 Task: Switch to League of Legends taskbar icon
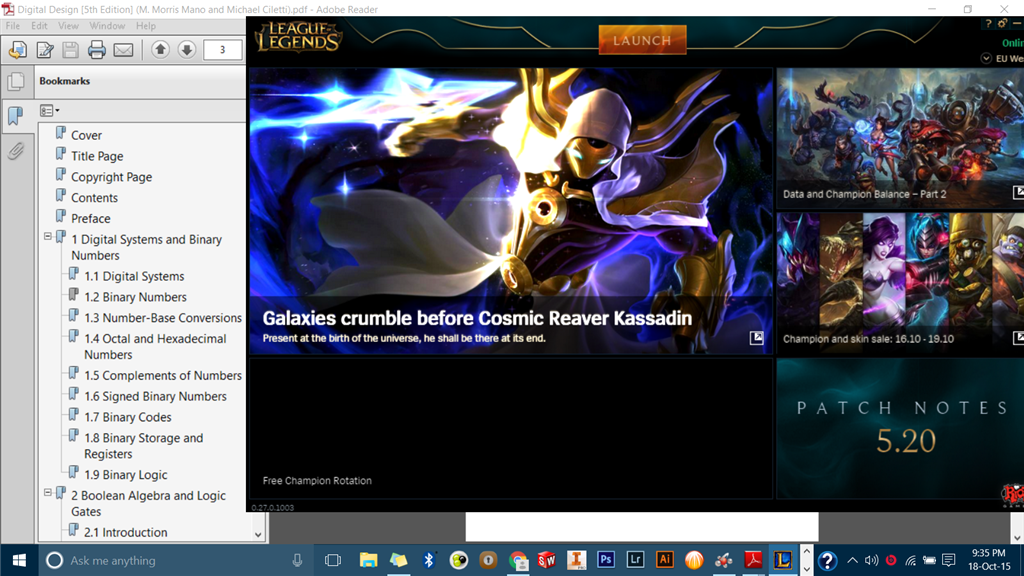(783, 560)
